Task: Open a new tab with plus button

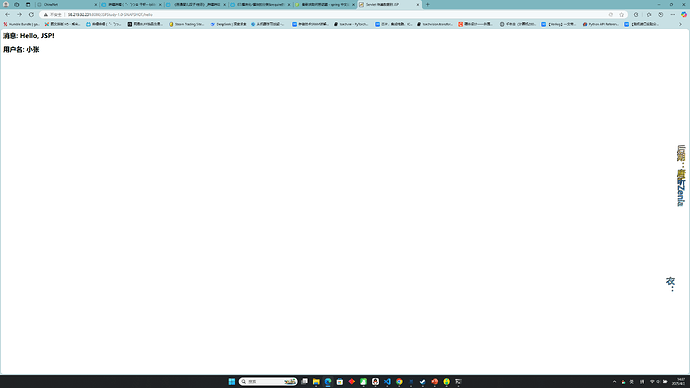Action: [x=427, y=4]
